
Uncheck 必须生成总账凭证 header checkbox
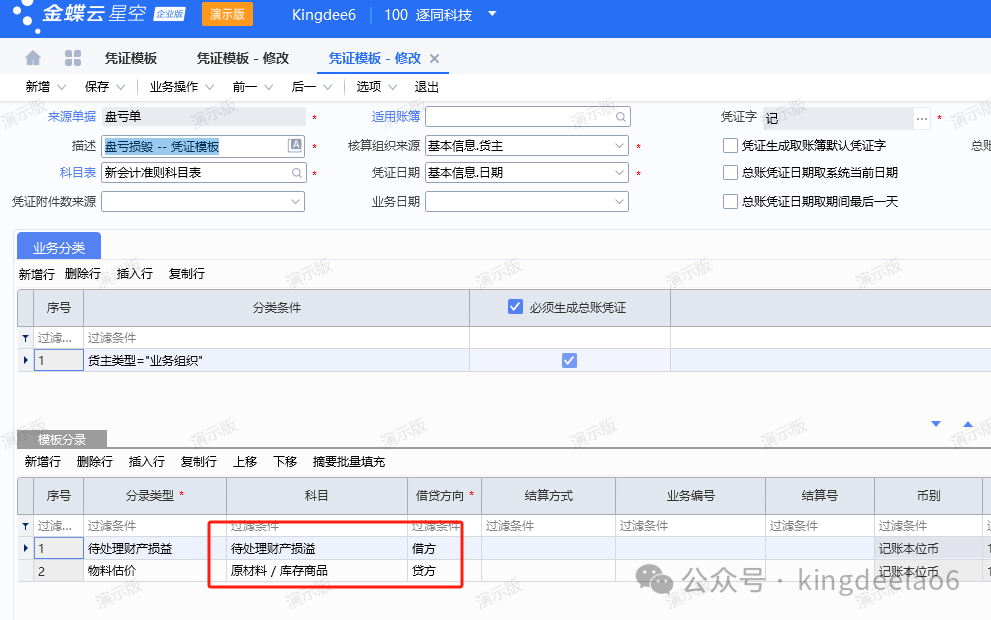click(515, 307)
